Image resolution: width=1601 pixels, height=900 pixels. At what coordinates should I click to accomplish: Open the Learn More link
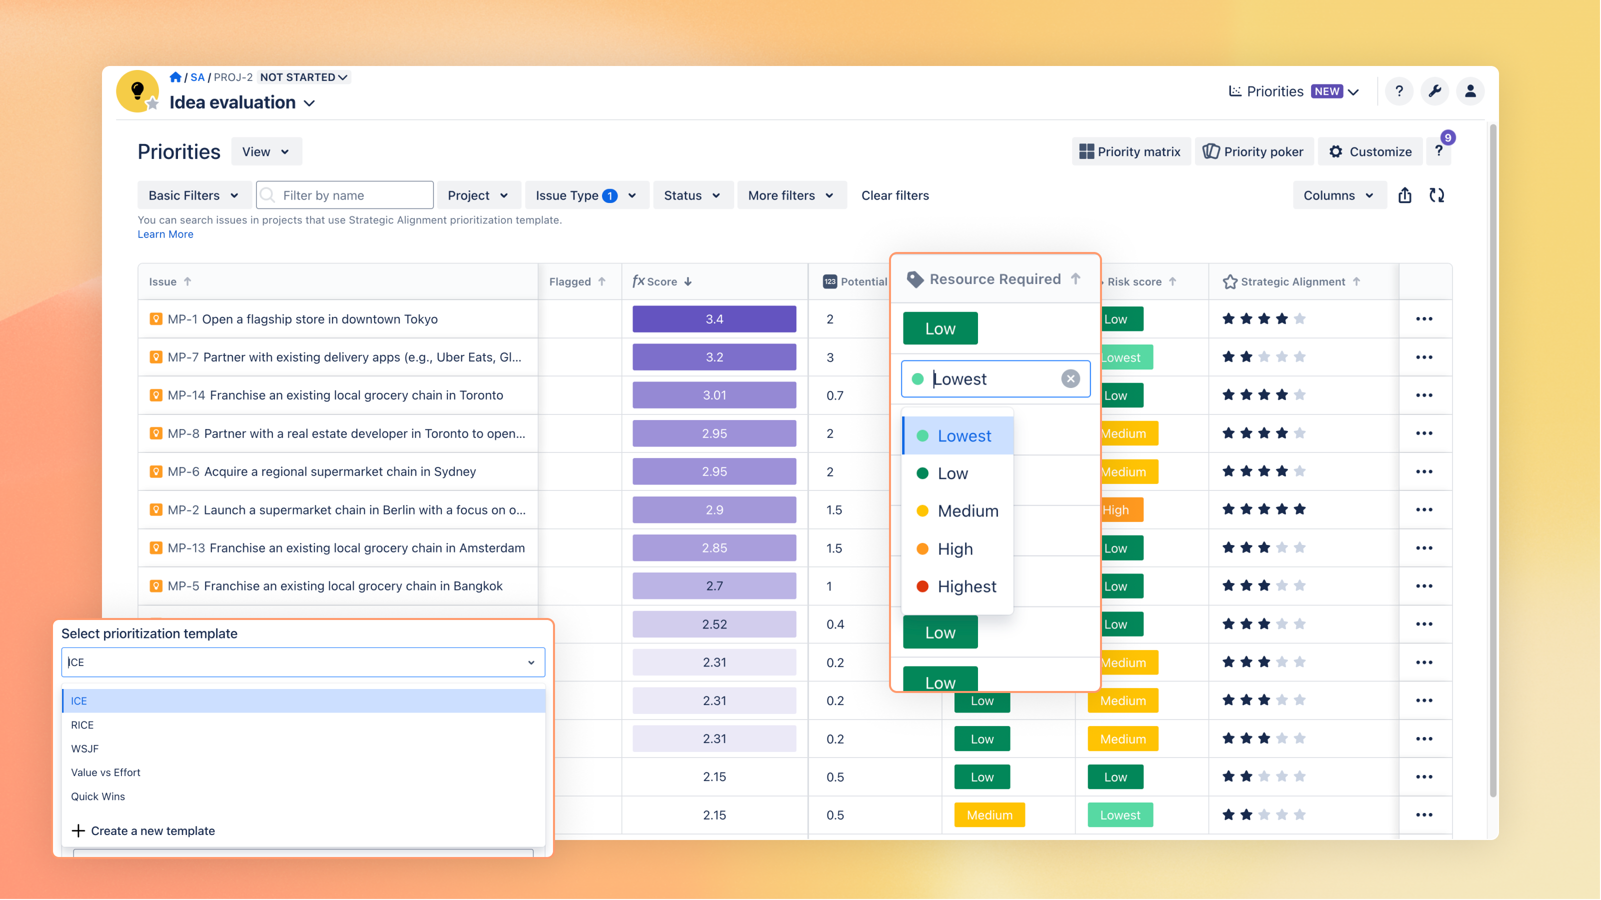coord(165,234)
